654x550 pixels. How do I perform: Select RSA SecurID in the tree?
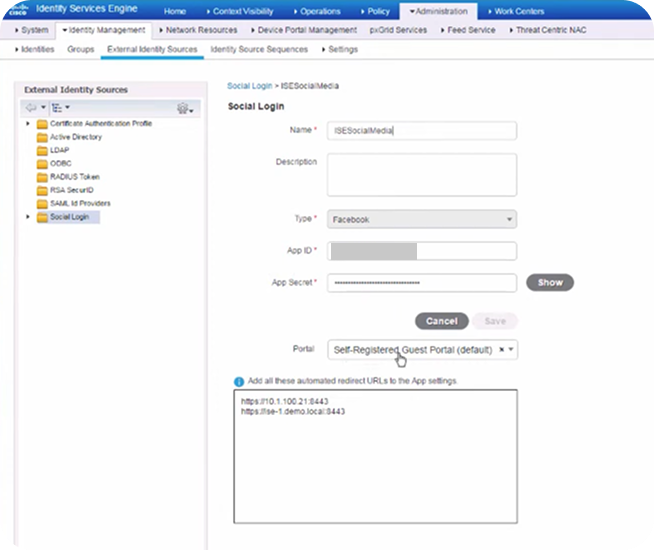[x=72, y=190]
